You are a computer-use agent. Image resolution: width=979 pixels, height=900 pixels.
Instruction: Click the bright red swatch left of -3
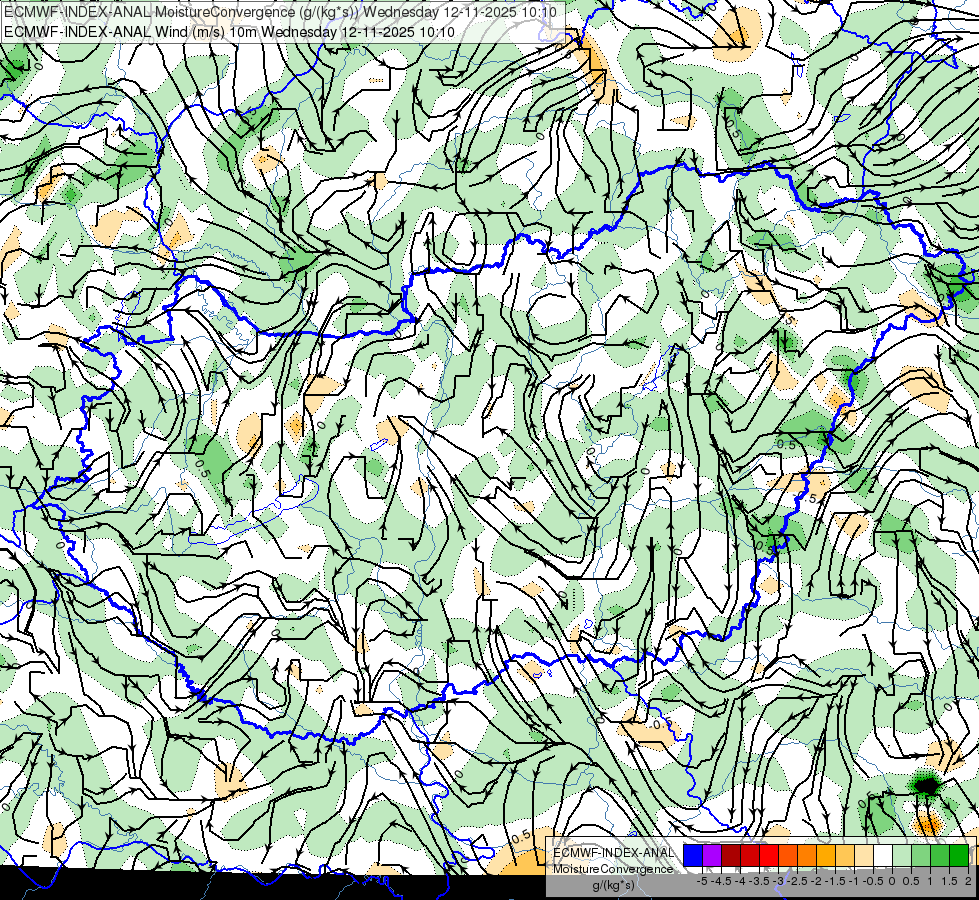point(769,856)
